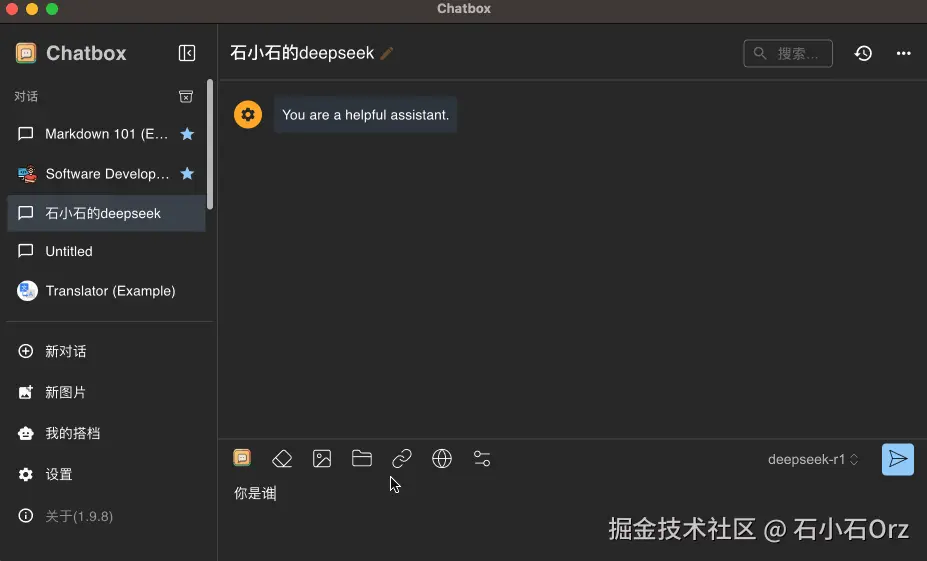The width and height of the screenshot is (927, 561).
Task: Click the Chatbox logo icon in the input toolbar
Action: 242,458
